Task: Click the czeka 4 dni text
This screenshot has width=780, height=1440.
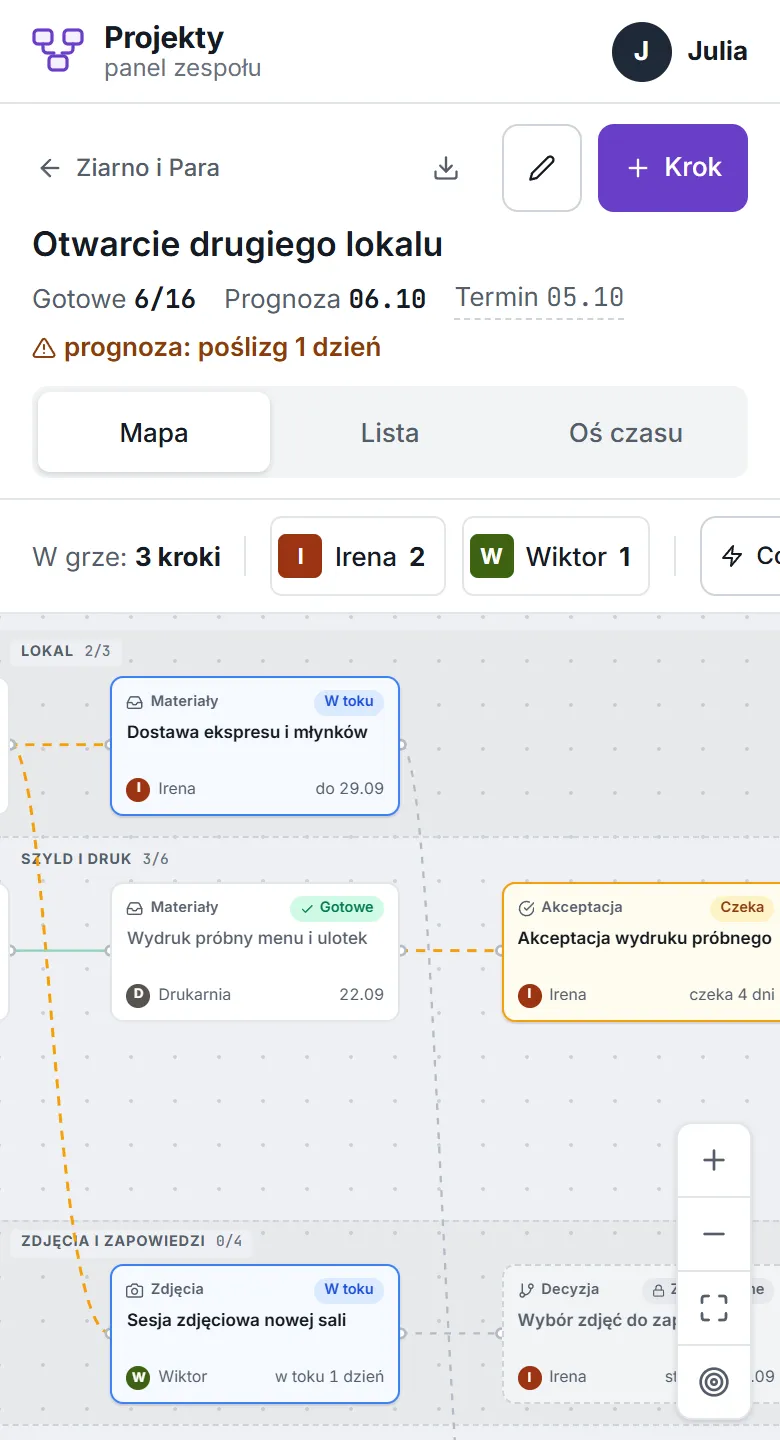Action: [732, 994]
